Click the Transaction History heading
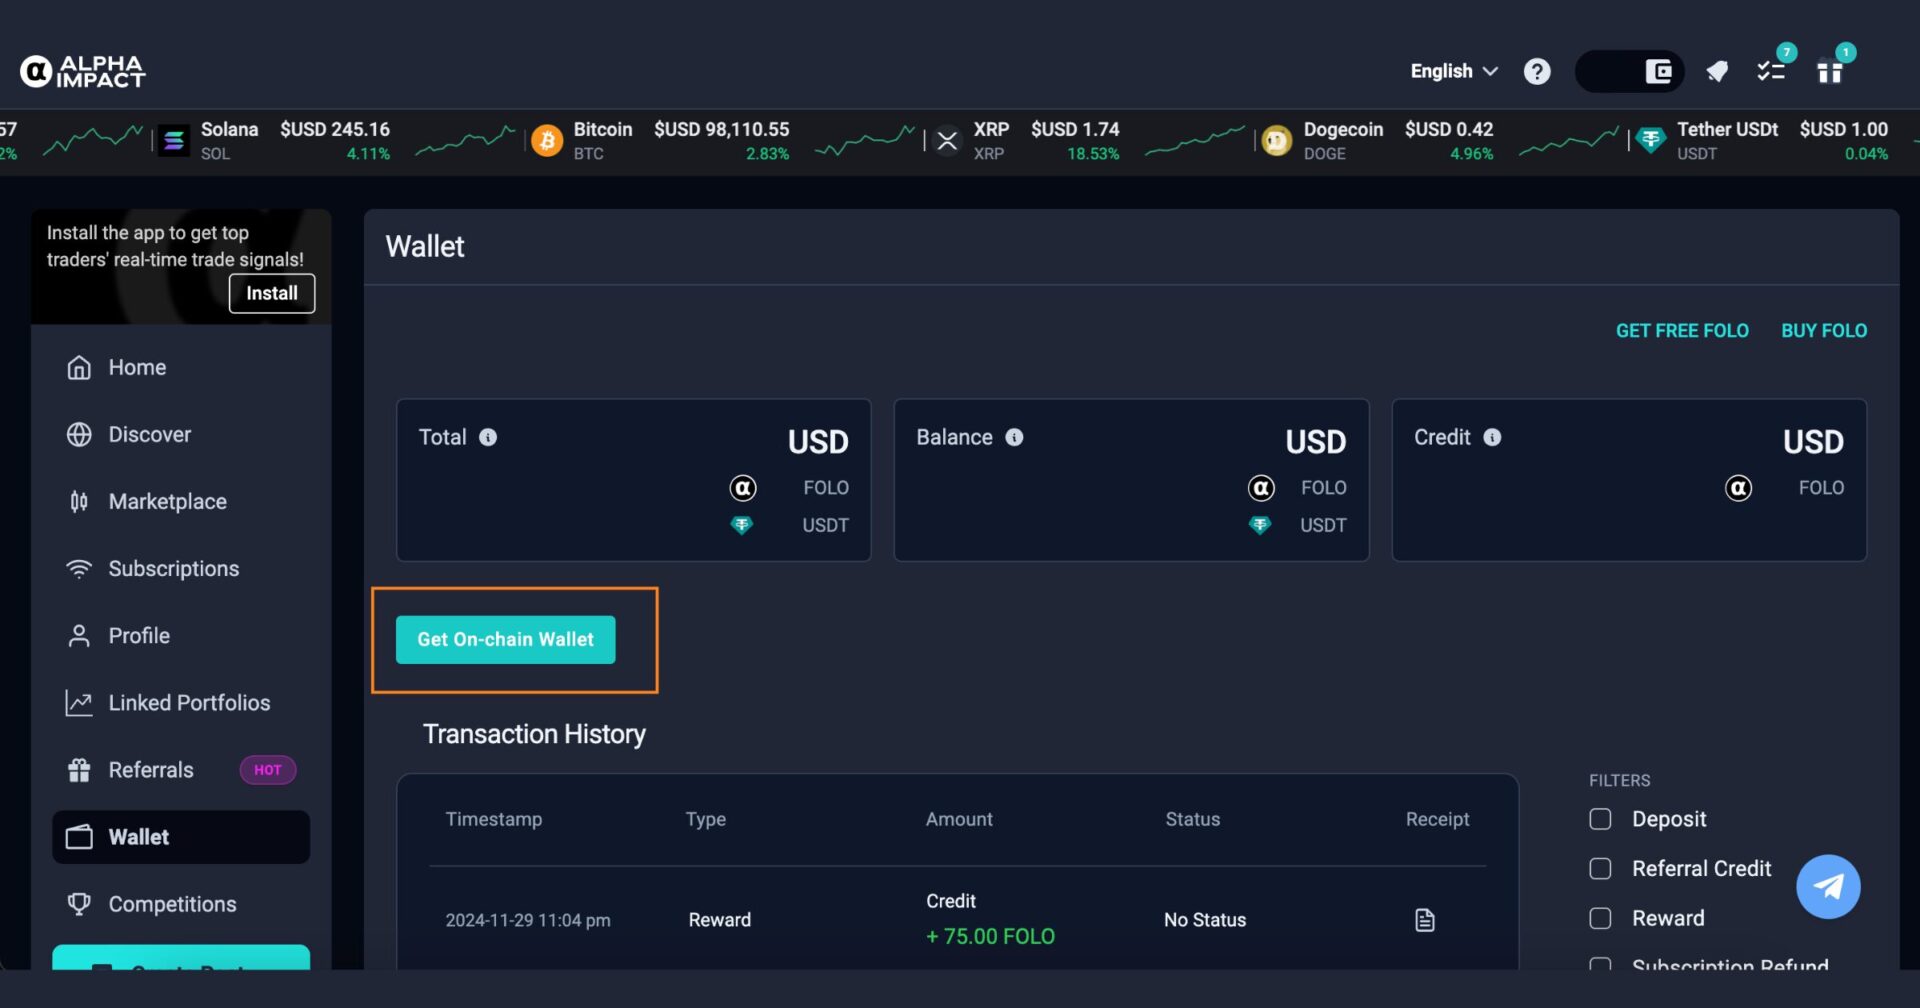Image resolution: width=1920 pixels, height=1008 pixels. [534, 734]
